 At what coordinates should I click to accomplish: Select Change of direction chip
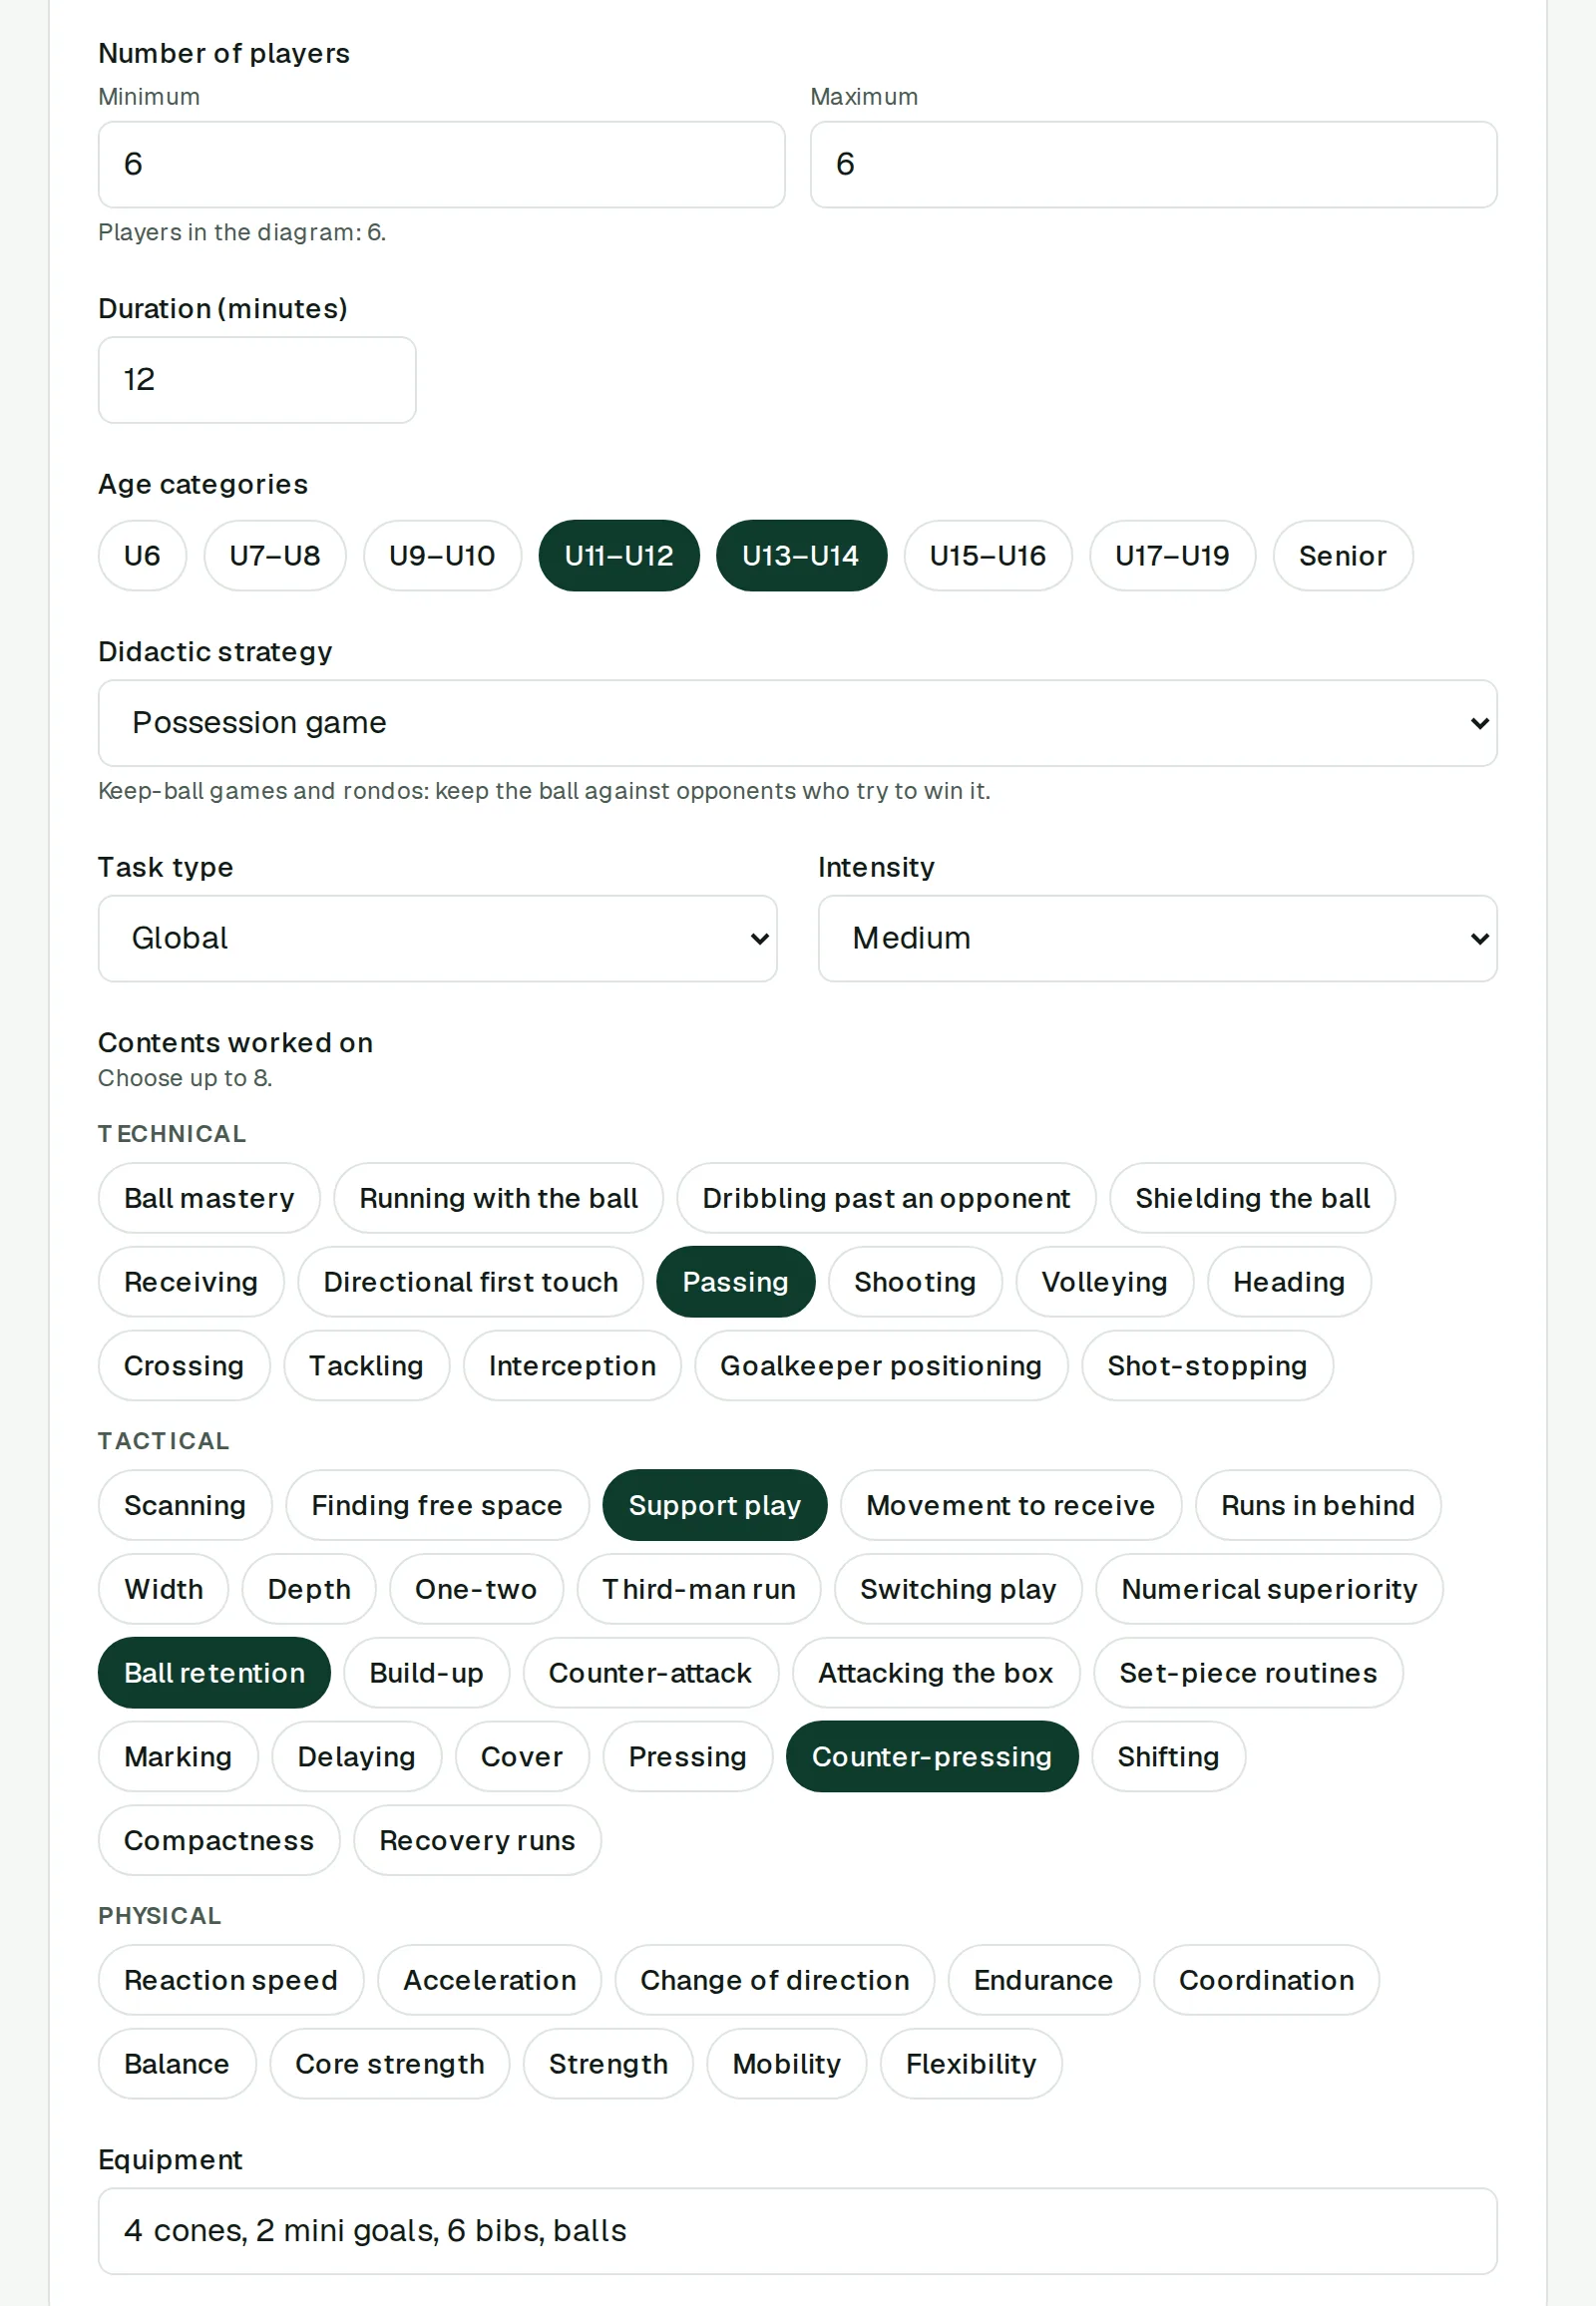pyautogui.click(x=774, y=1980)
